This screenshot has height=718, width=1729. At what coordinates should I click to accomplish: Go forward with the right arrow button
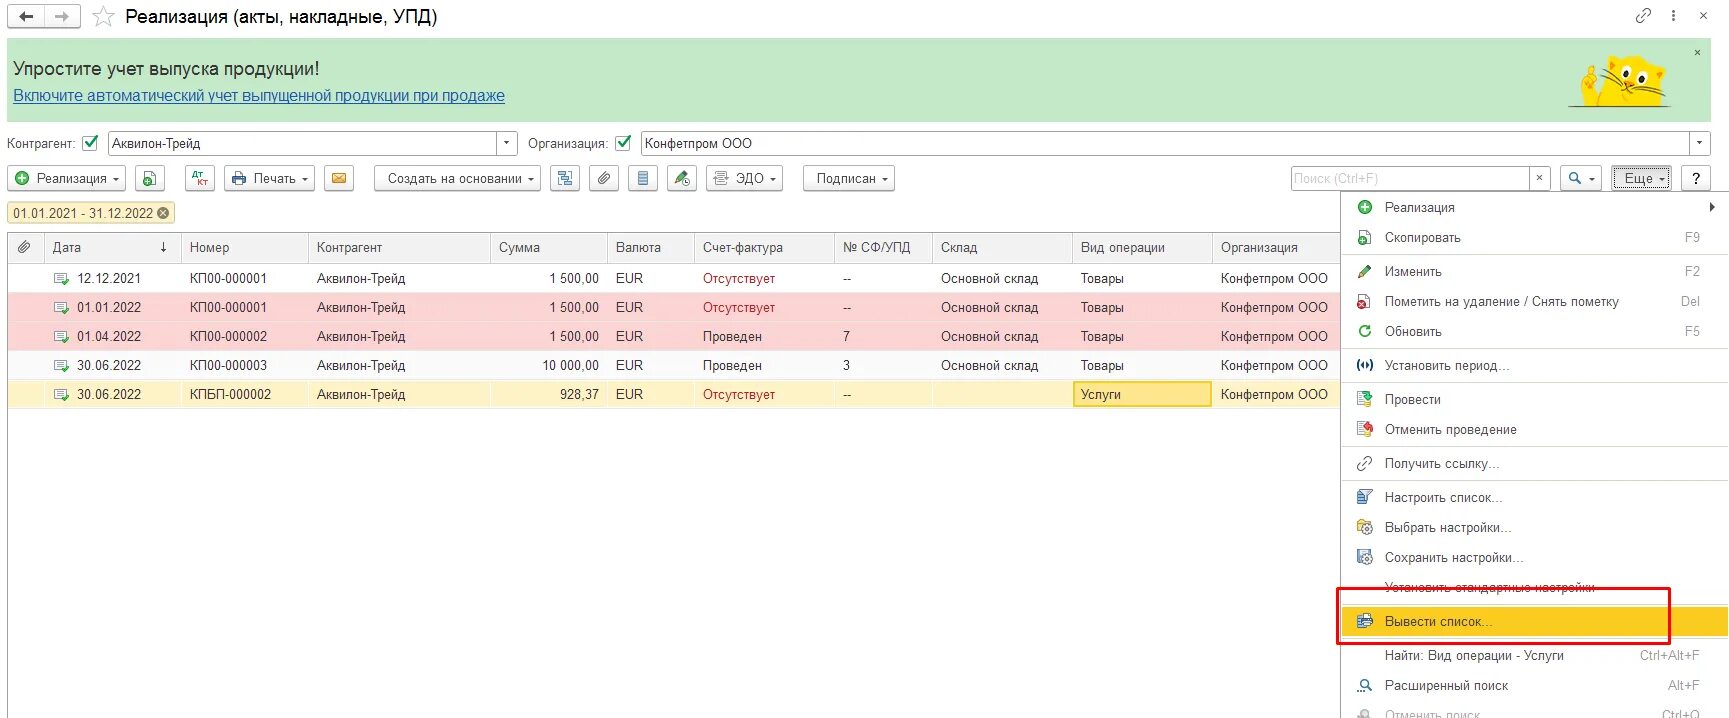62,16
